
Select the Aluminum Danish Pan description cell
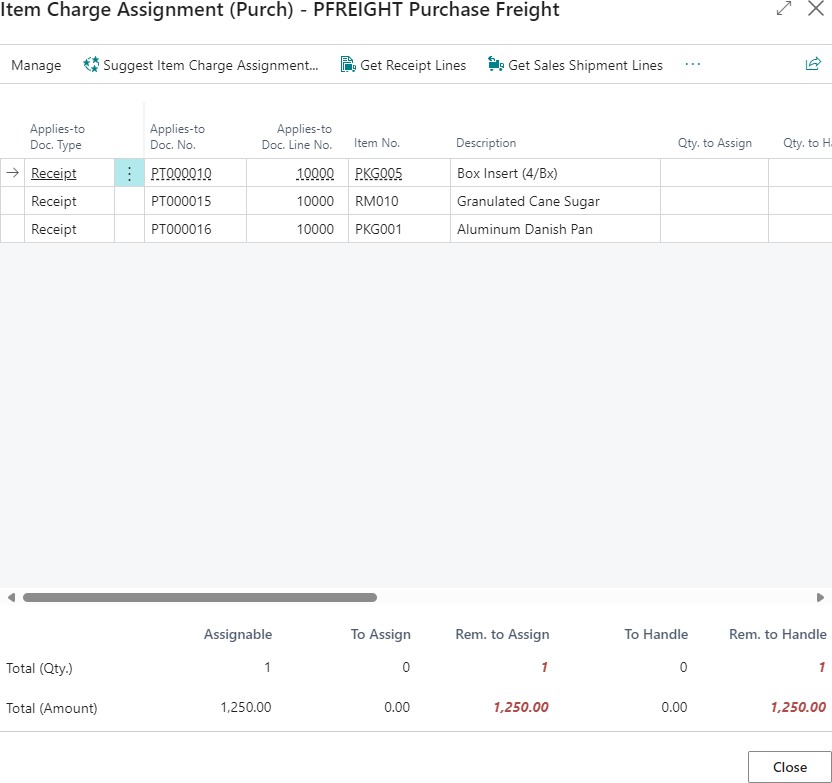(x=524, y=229)
